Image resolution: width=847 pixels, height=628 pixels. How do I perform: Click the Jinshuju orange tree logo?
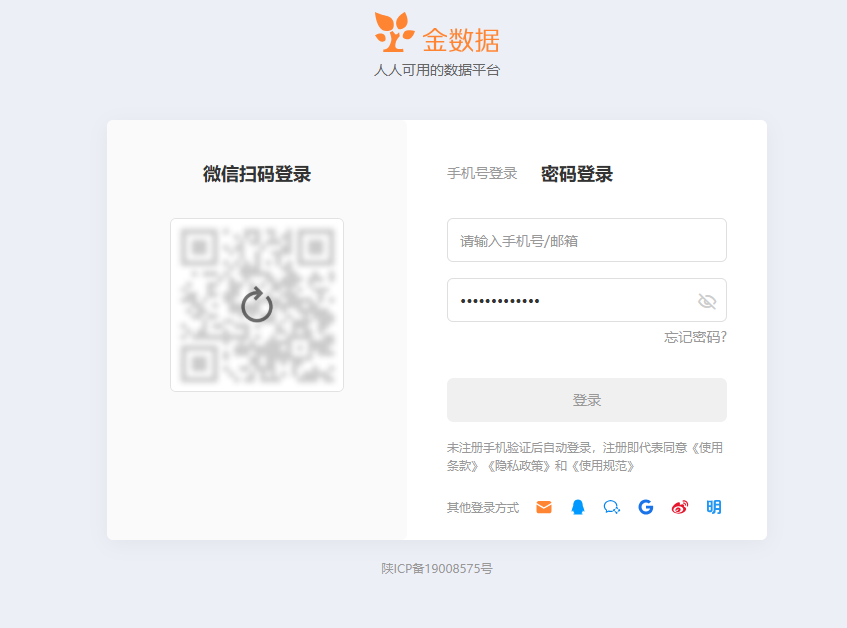[394, 32]
